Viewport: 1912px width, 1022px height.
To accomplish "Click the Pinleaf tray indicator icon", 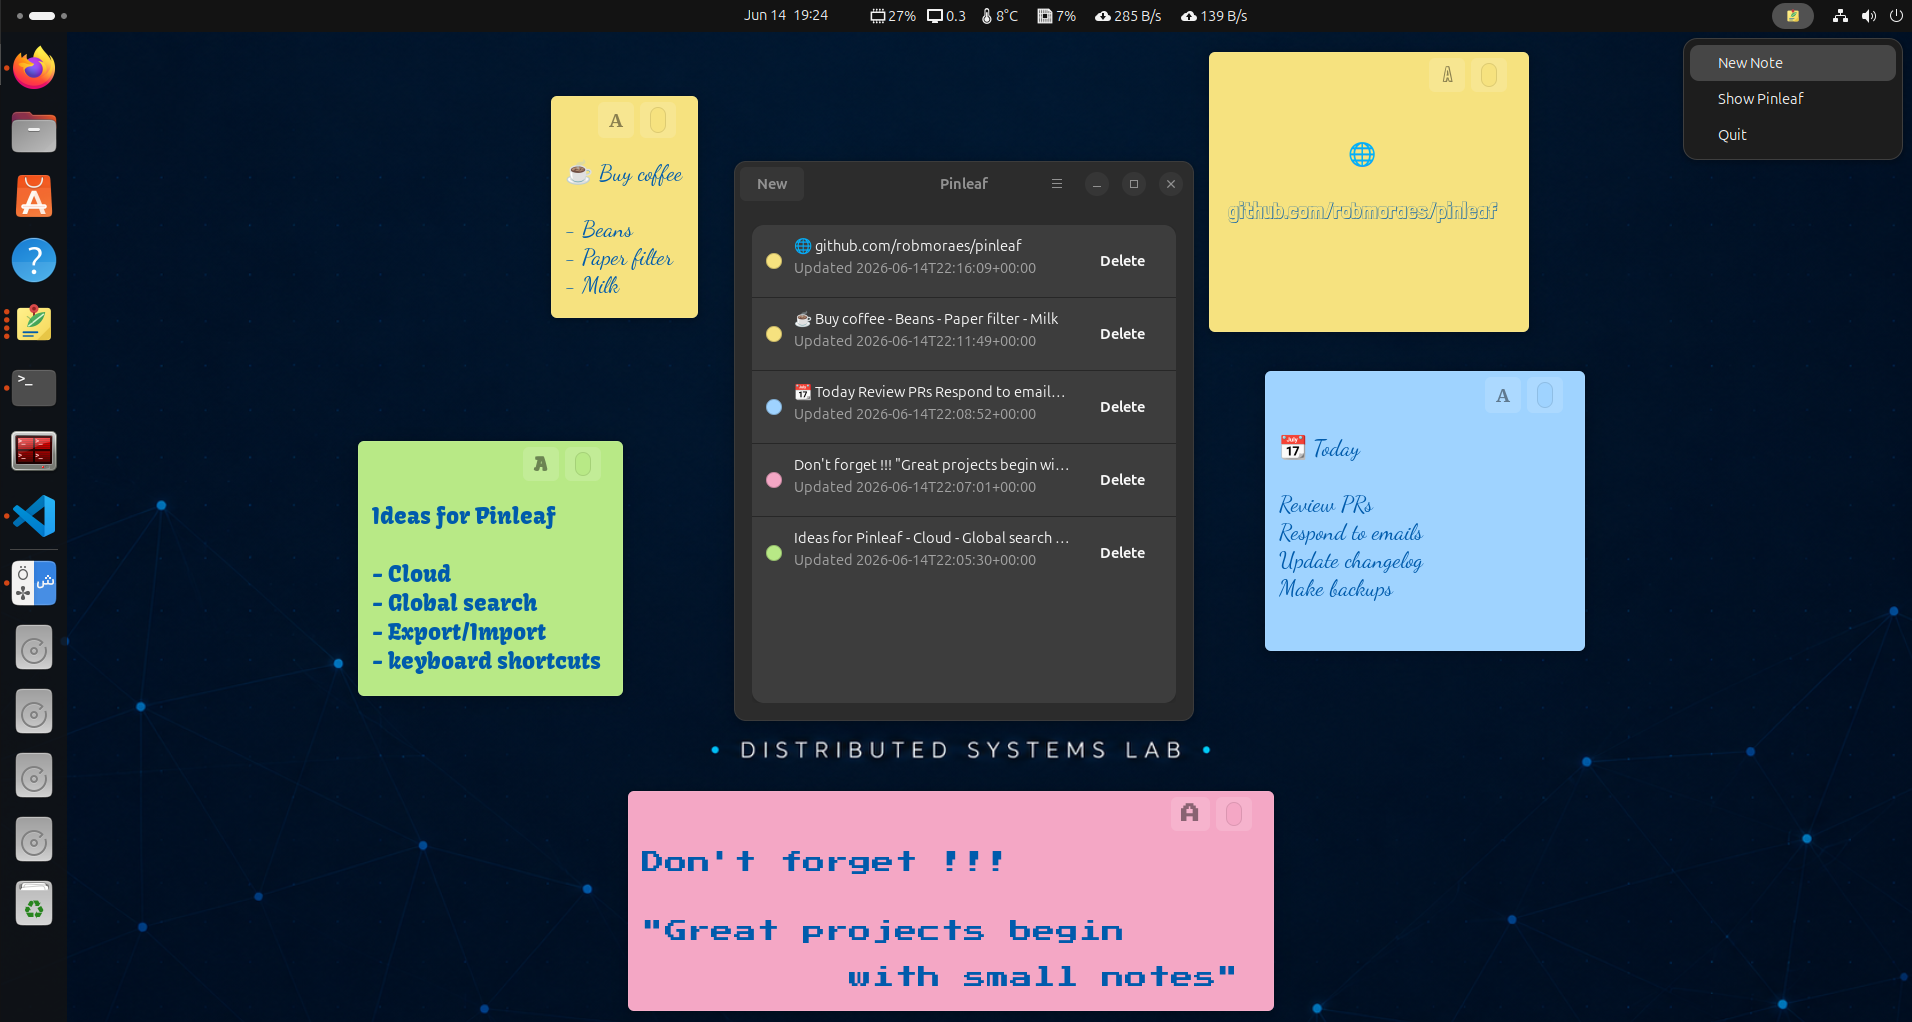I will pyautogui.click(x=1792, y=16).
